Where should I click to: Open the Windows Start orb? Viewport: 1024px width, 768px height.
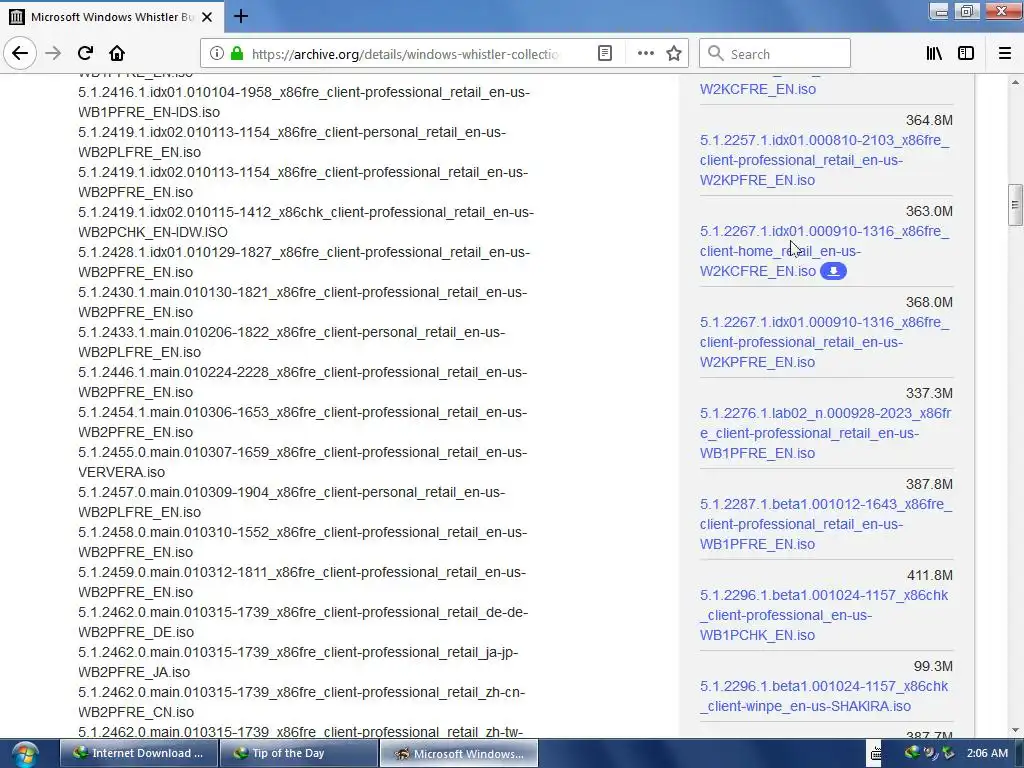(25, 754)
